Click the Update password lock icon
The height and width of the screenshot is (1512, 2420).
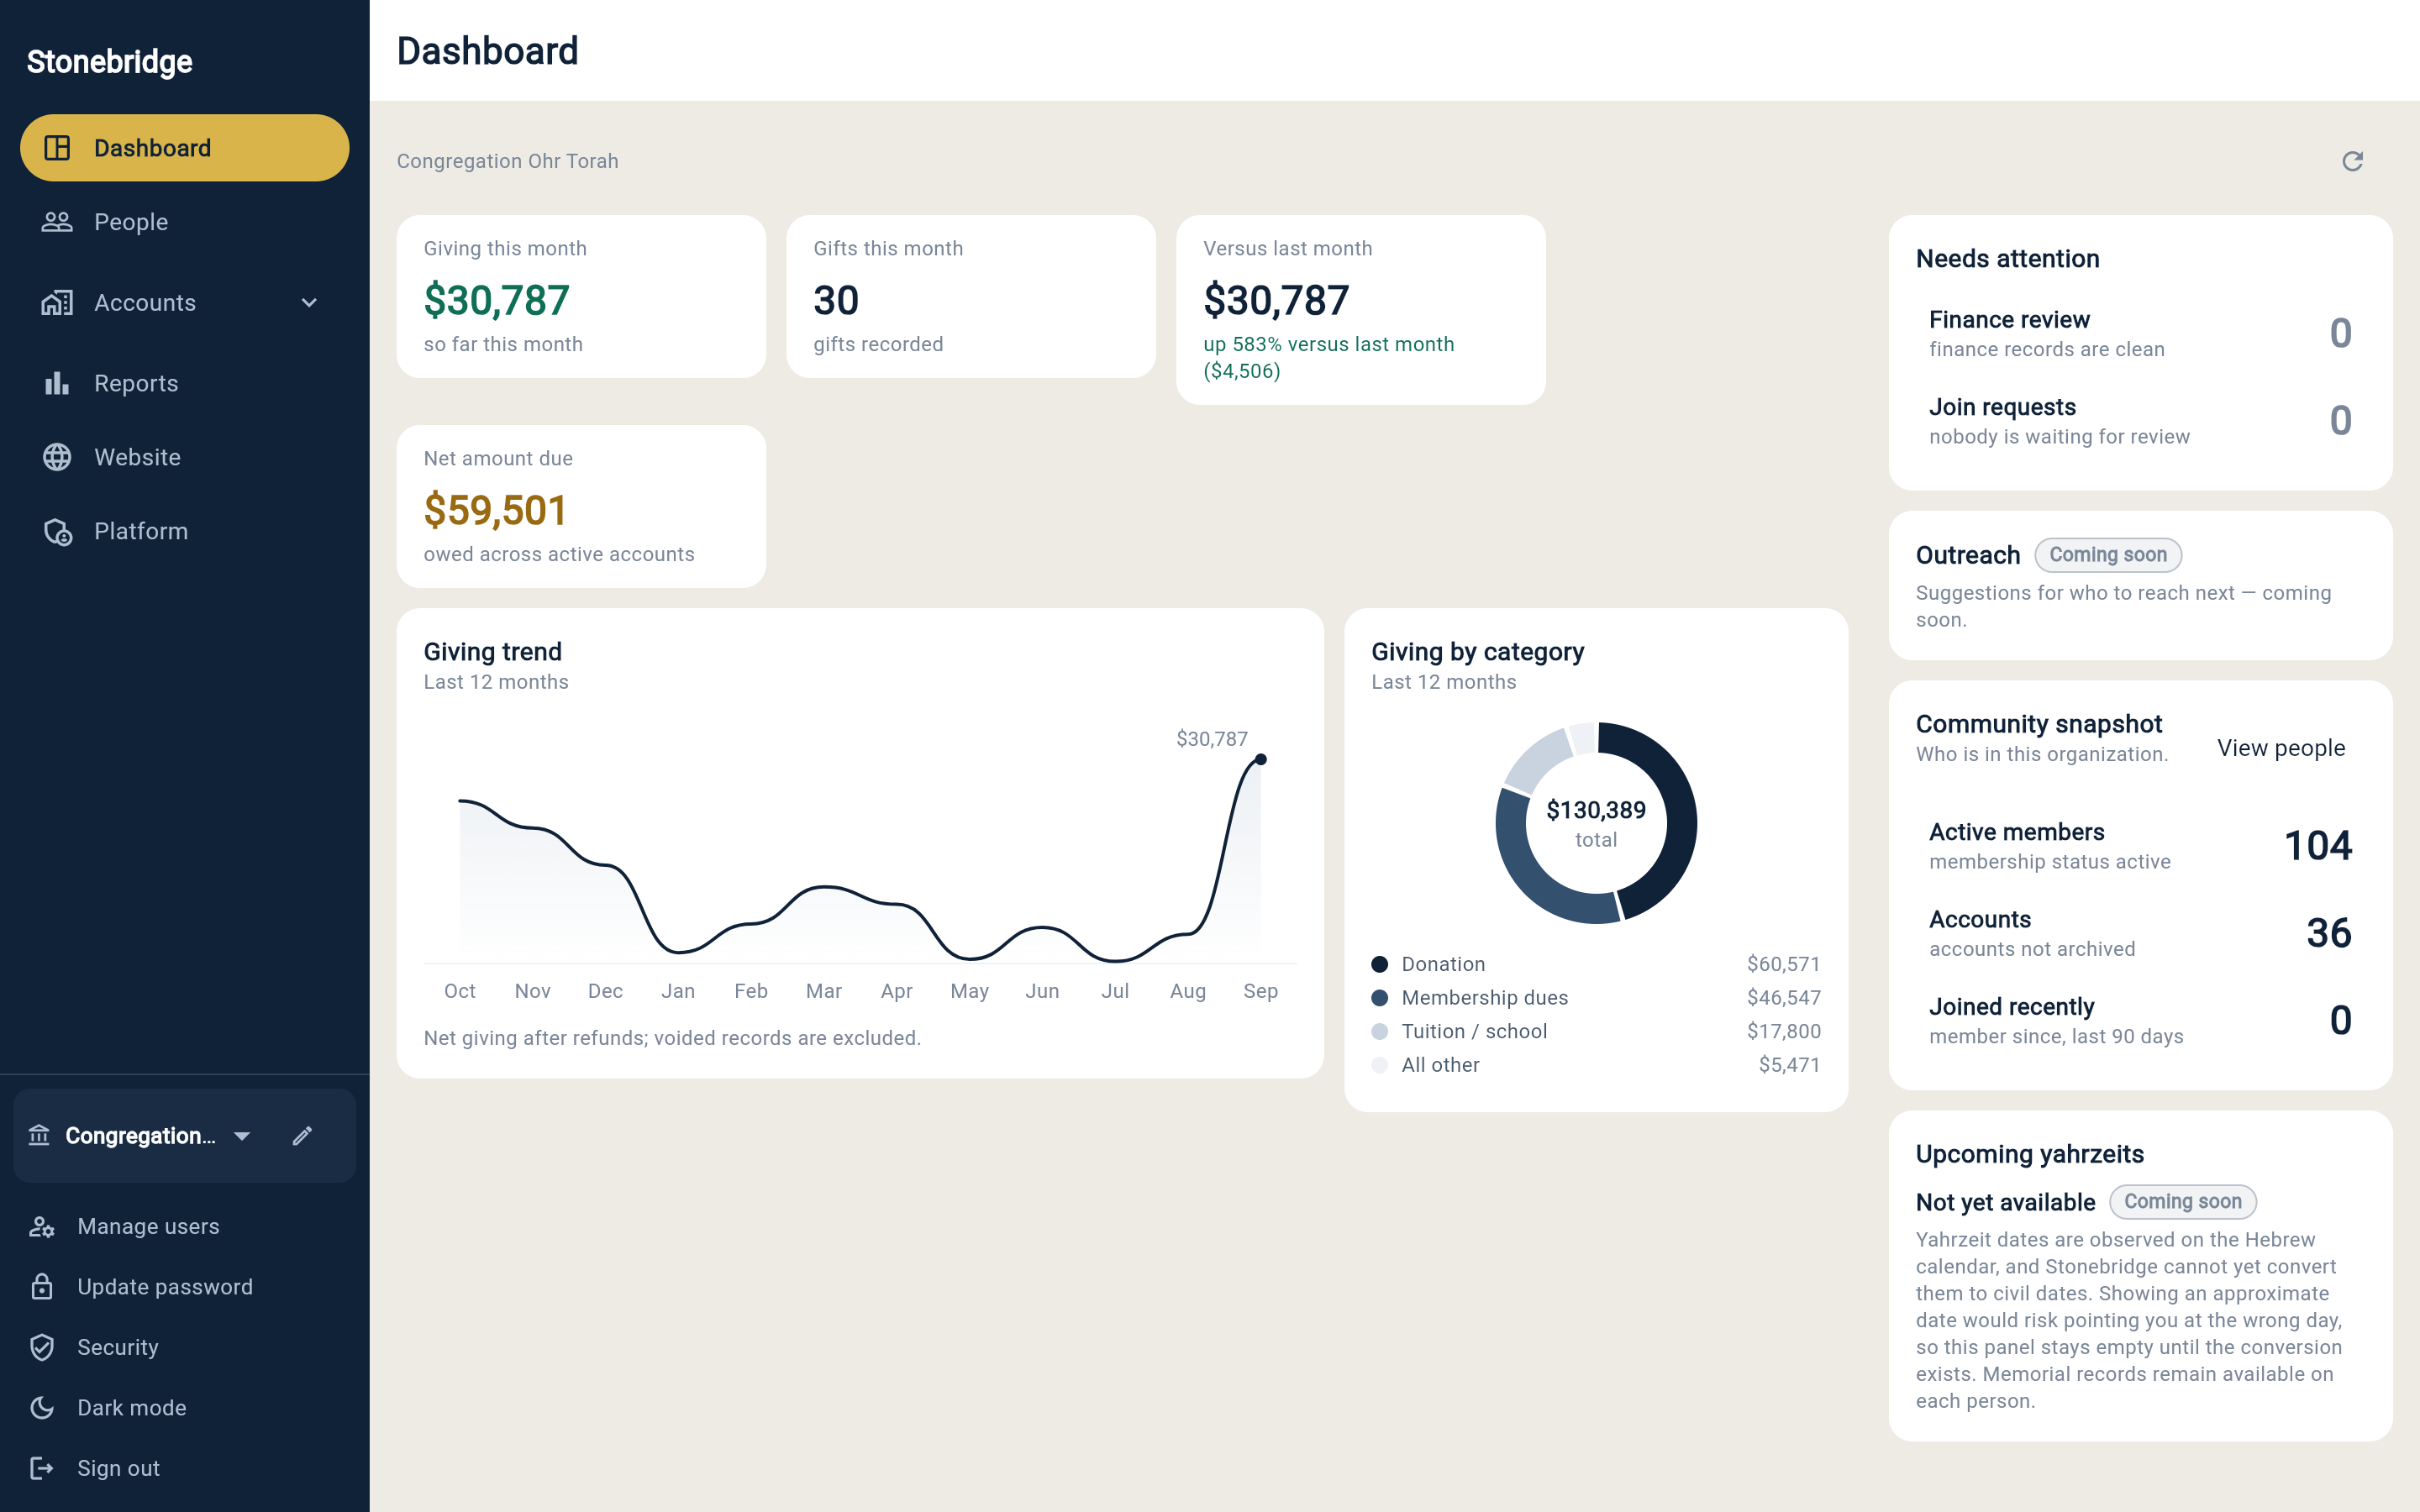coord(41,1286)
